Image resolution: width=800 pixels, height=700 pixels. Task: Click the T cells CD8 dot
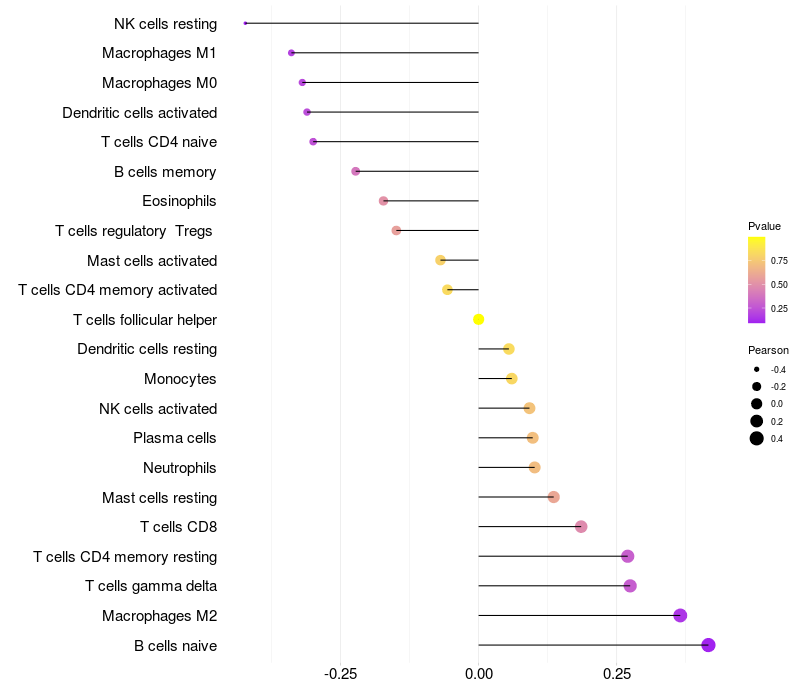click(581, 527)
